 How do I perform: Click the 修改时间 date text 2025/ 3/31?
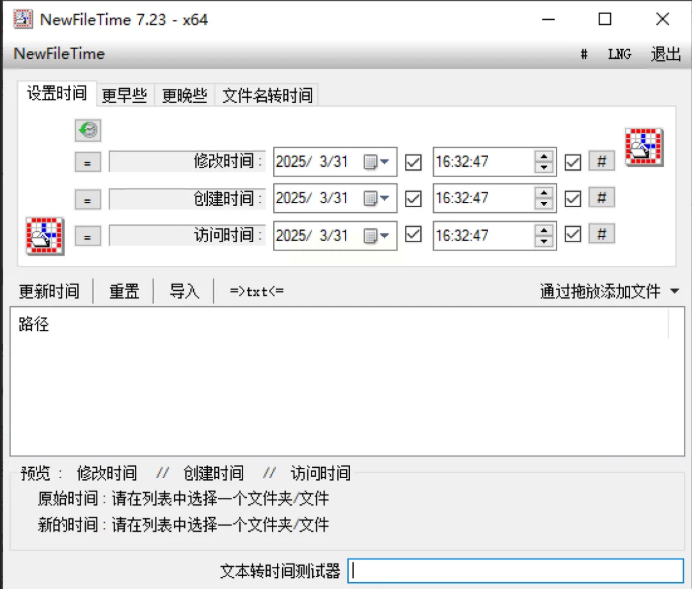pyautogui.click(x=312, y=162)
